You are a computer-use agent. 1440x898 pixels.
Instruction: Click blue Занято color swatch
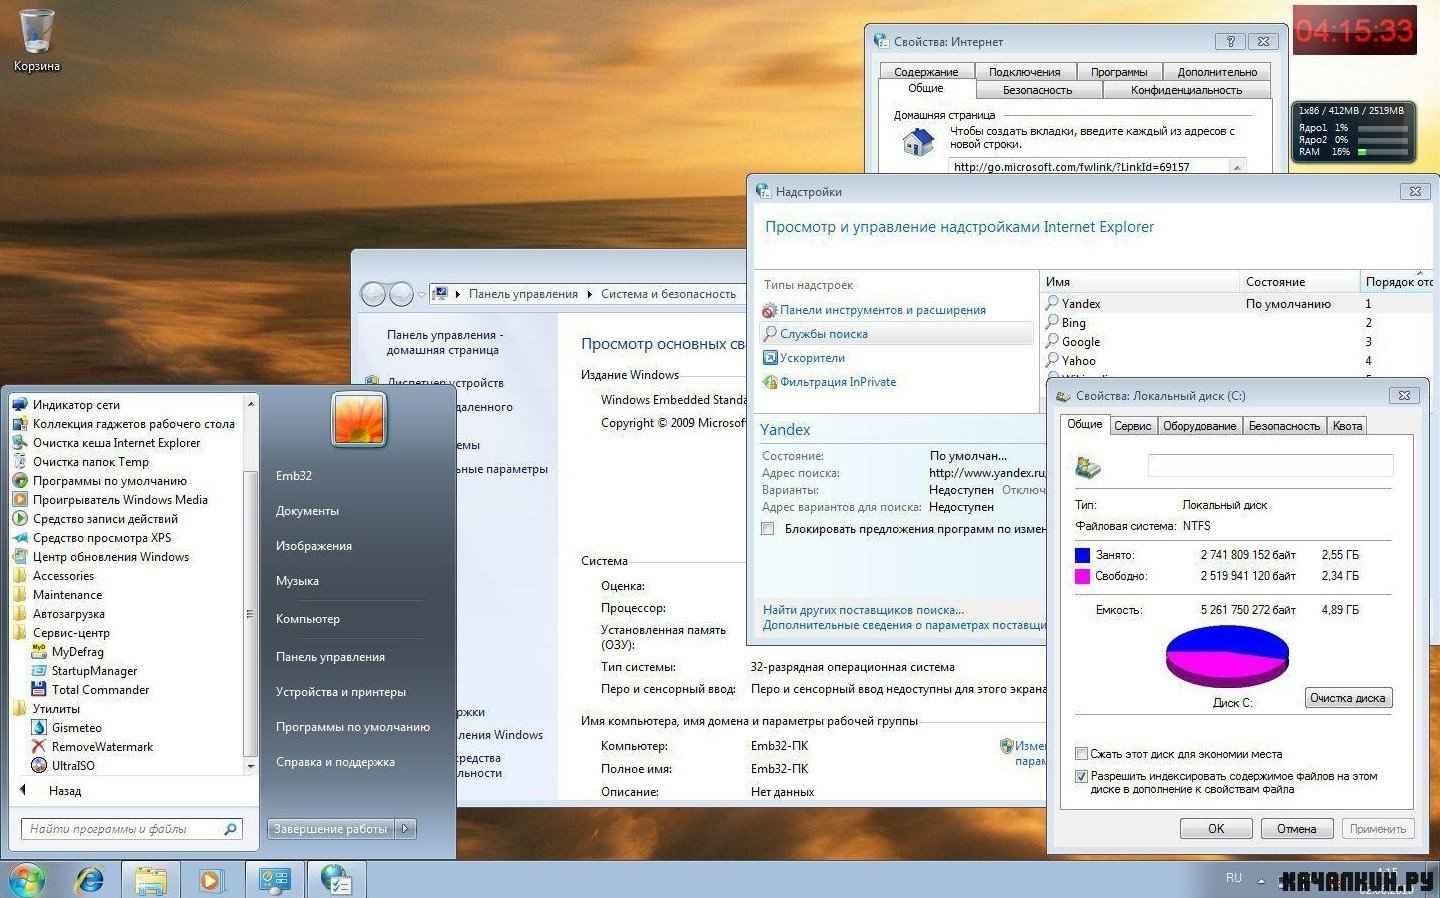click(1082, 555)
